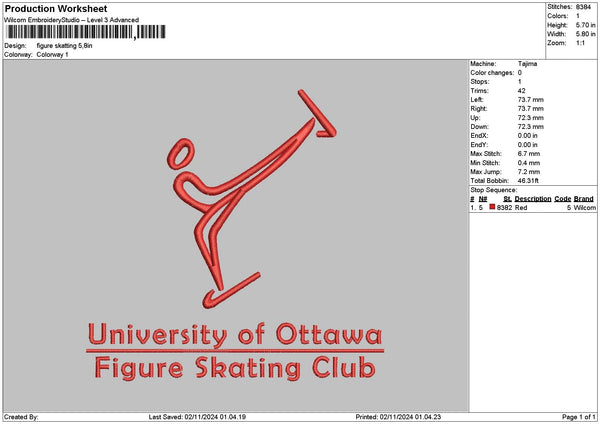Select the Trims value 42
Screen dimensions: 600x424
(x=522, y=91)
